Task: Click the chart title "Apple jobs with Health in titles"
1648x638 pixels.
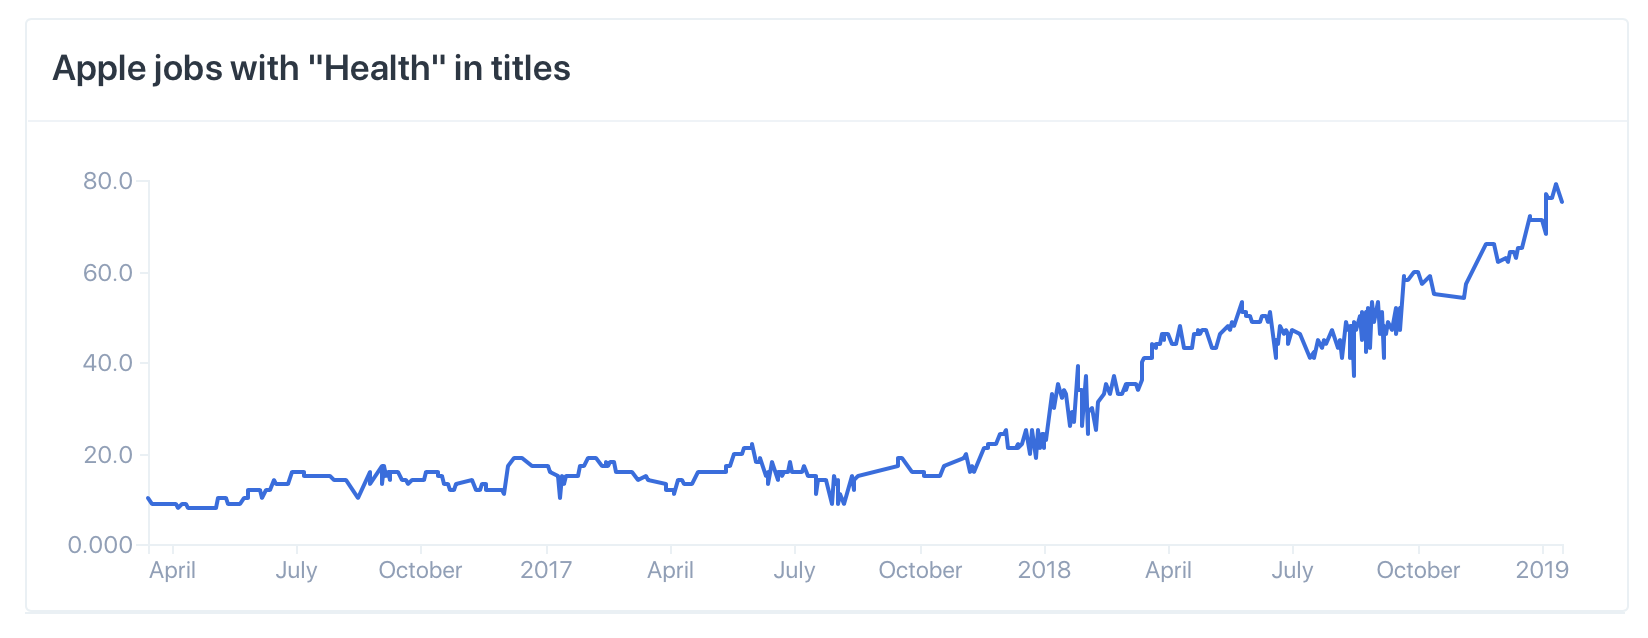Action: tap(311, 69)
